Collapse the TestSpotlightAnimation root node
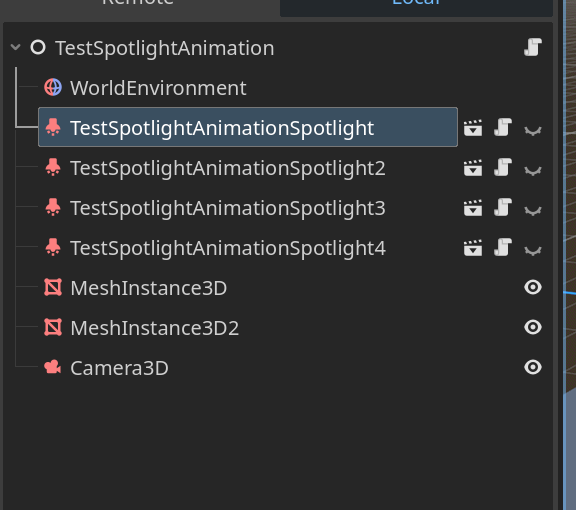 [x=16, y=47]
